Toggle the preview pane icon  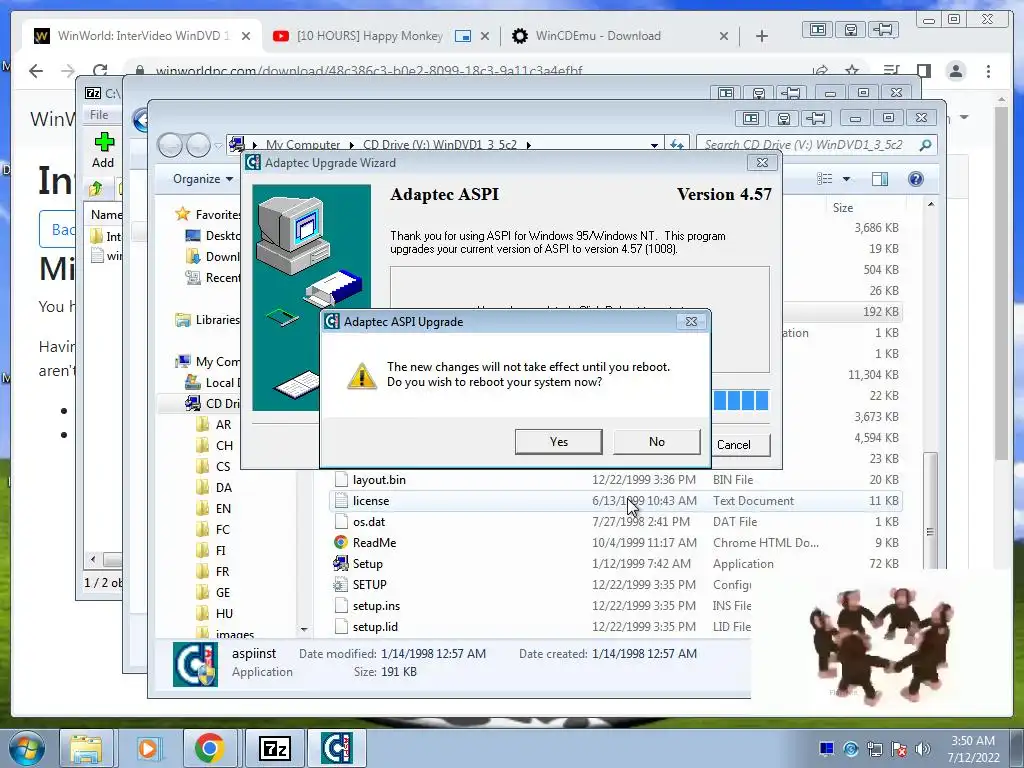point(880,179)
